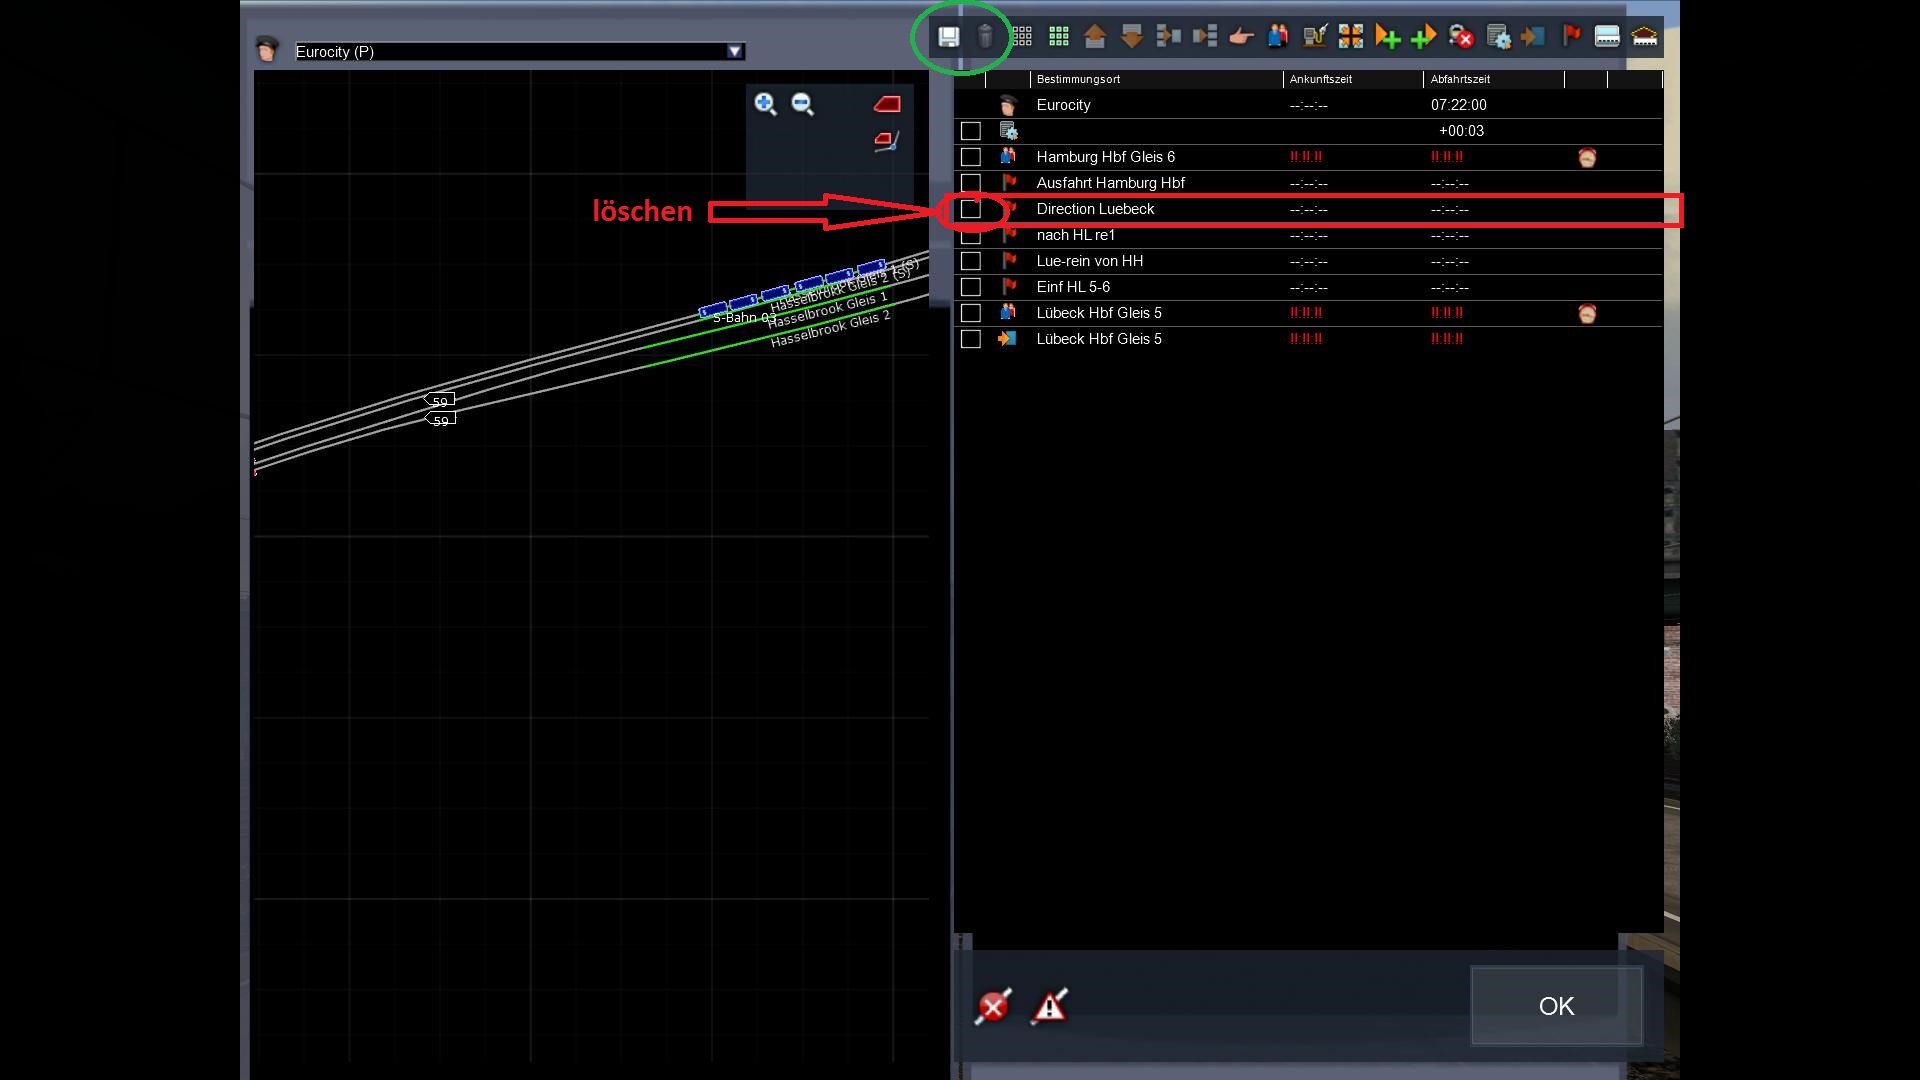Image resolution: width=1920 pixels, height=1080 pixels.
Task: Click the move instruction up arrow icon
Action: click(1094, 37)
